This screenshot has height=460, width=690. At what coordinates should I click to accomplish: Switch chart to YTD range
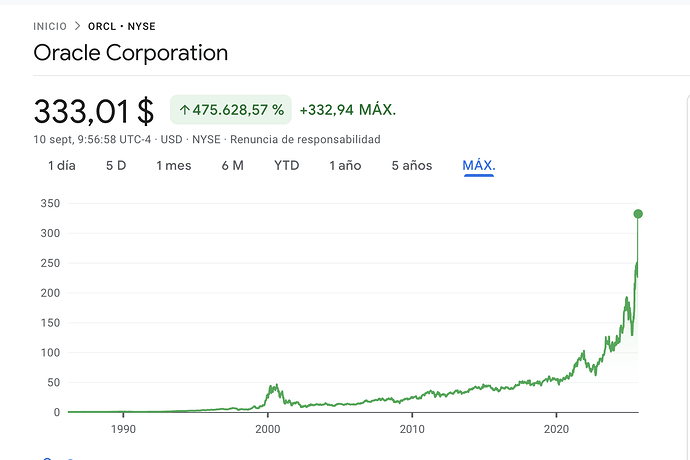point(287,166)
